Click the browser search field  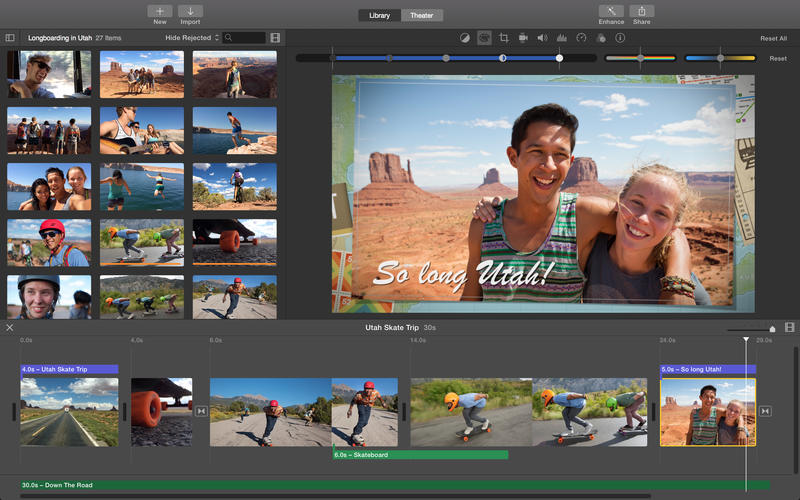pos(248,38)
